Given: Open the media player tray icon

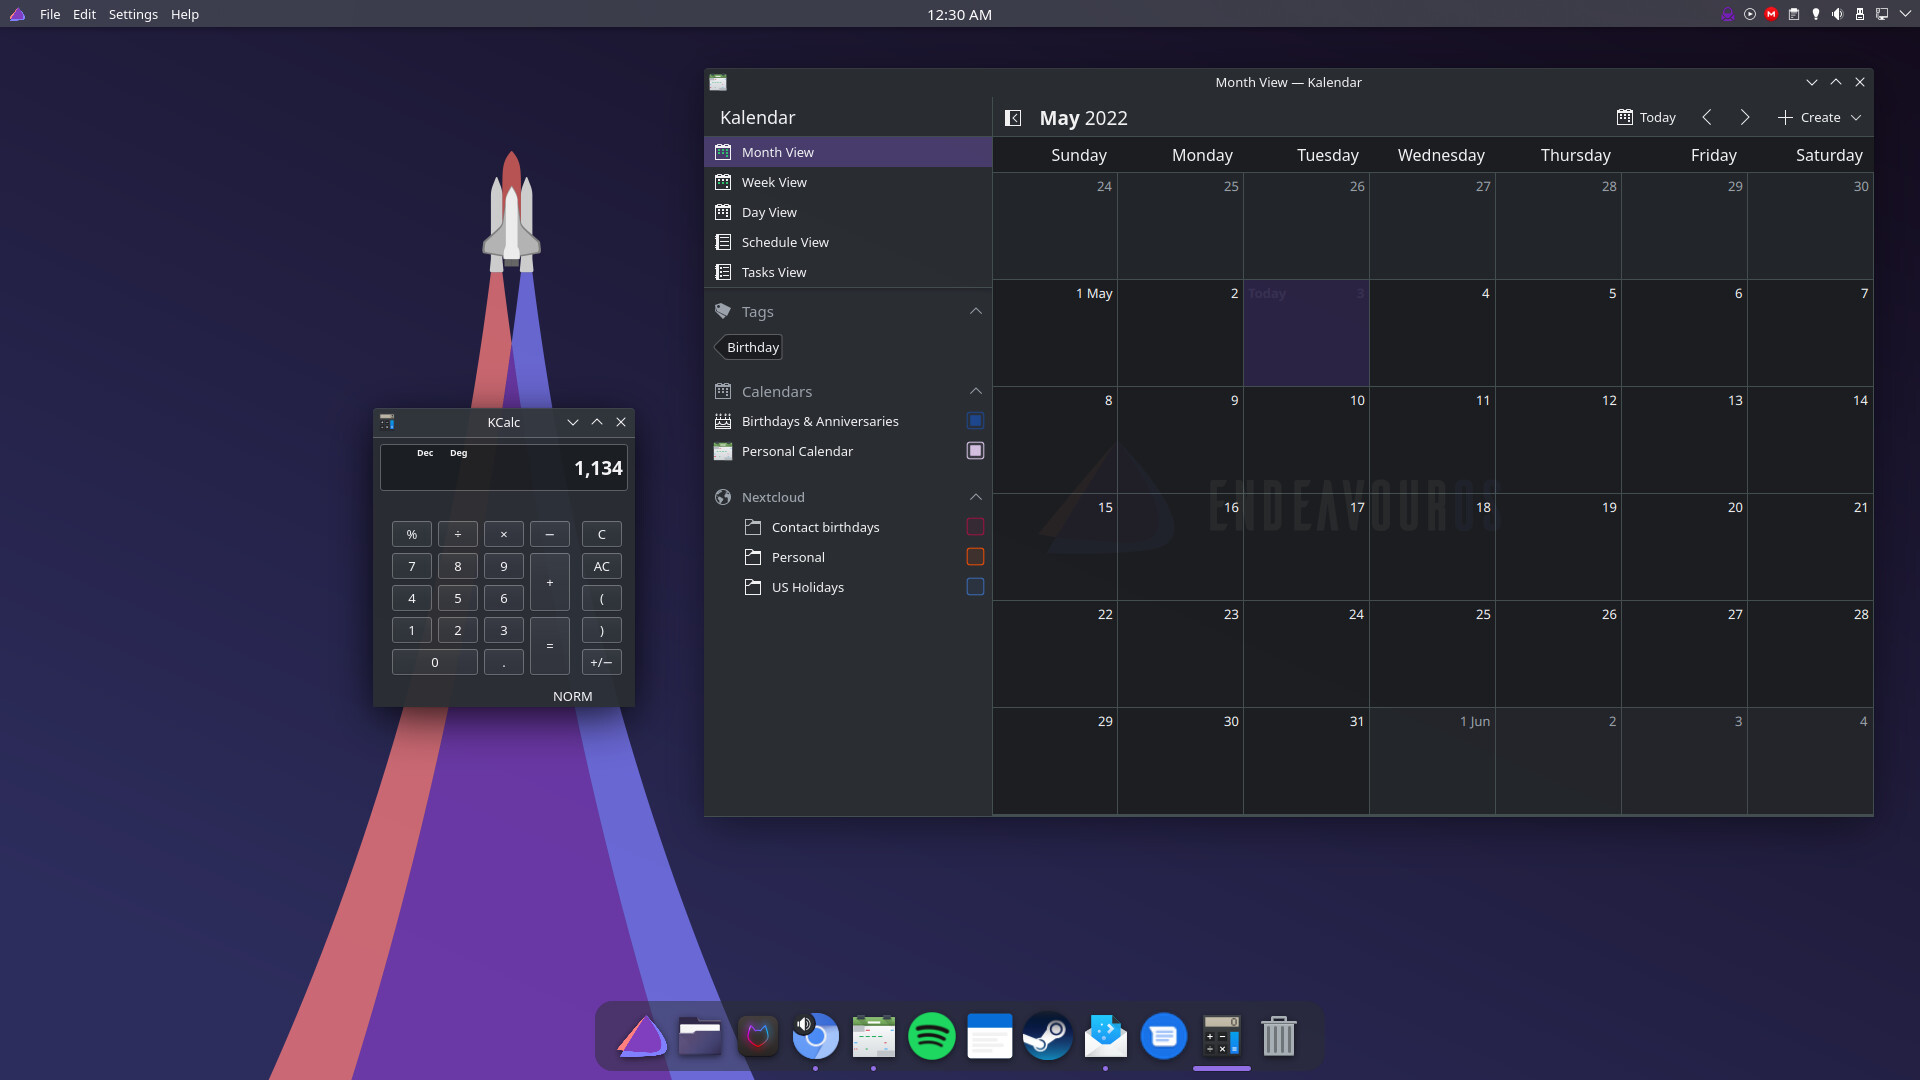Looking at the screenshot, I should point(1749,14).
